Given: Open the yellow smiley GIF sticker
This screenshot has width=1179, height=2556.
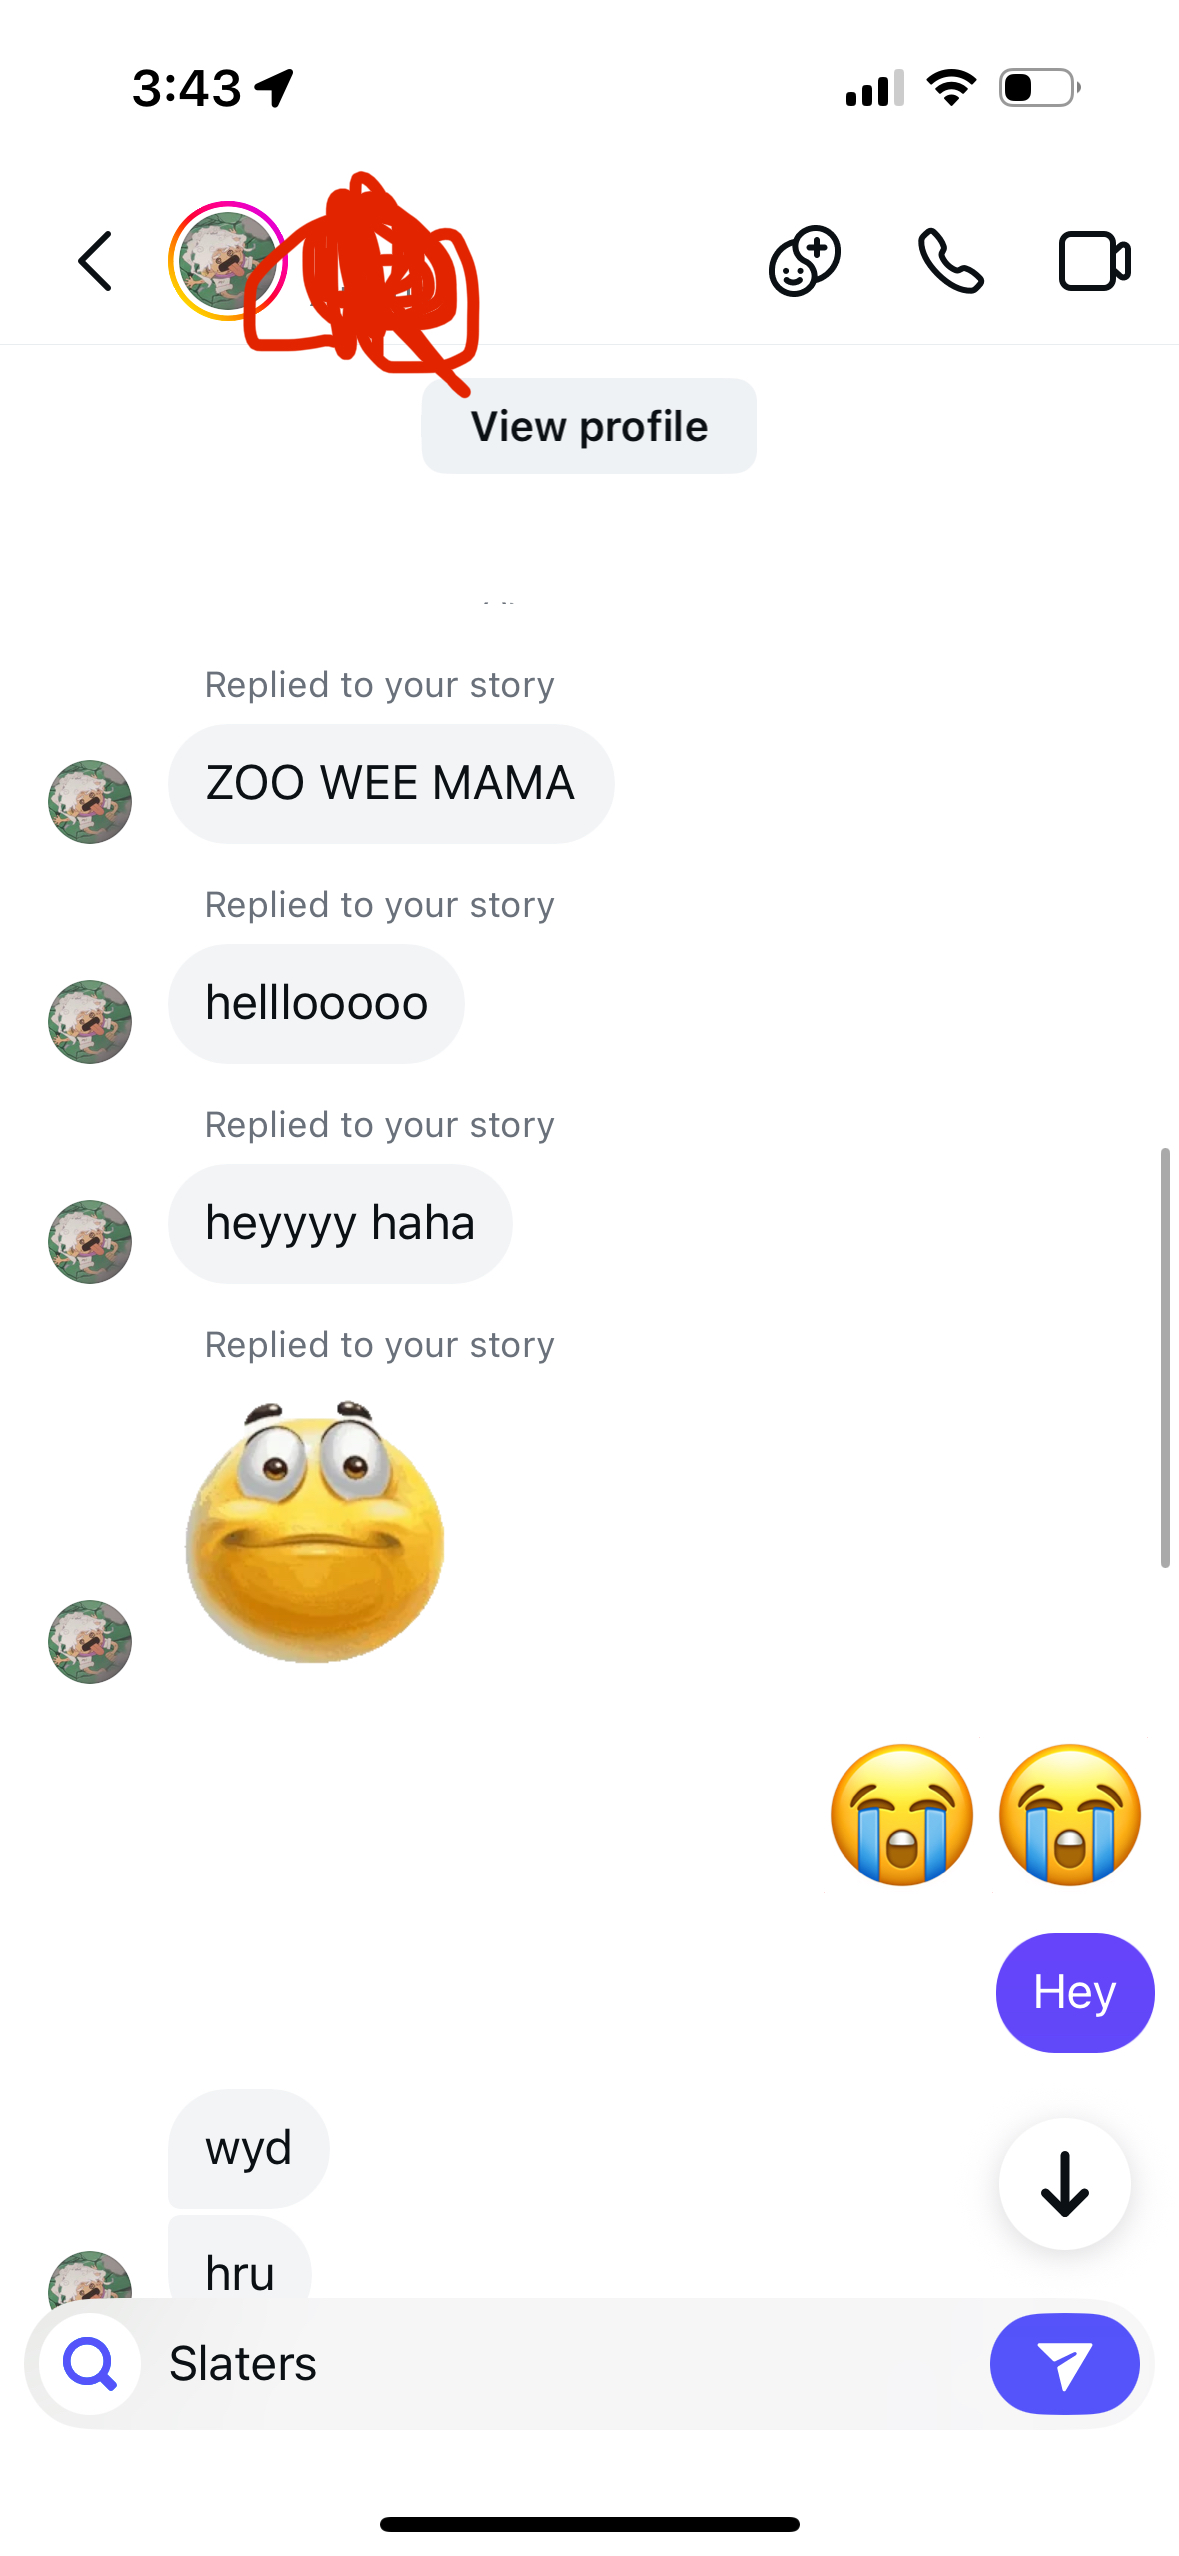Looking at the screenshot, I should 315,1533.
